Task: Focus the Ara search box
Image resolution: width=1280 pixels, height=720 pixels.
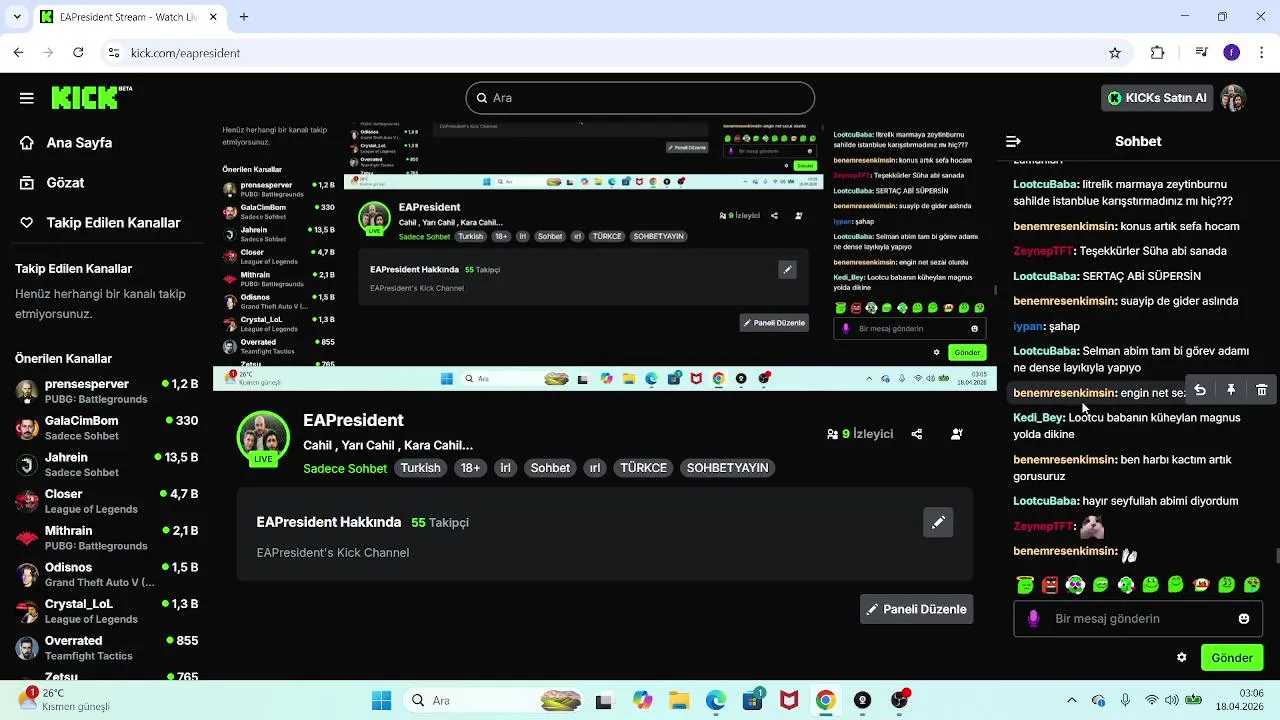Action: 640,98
